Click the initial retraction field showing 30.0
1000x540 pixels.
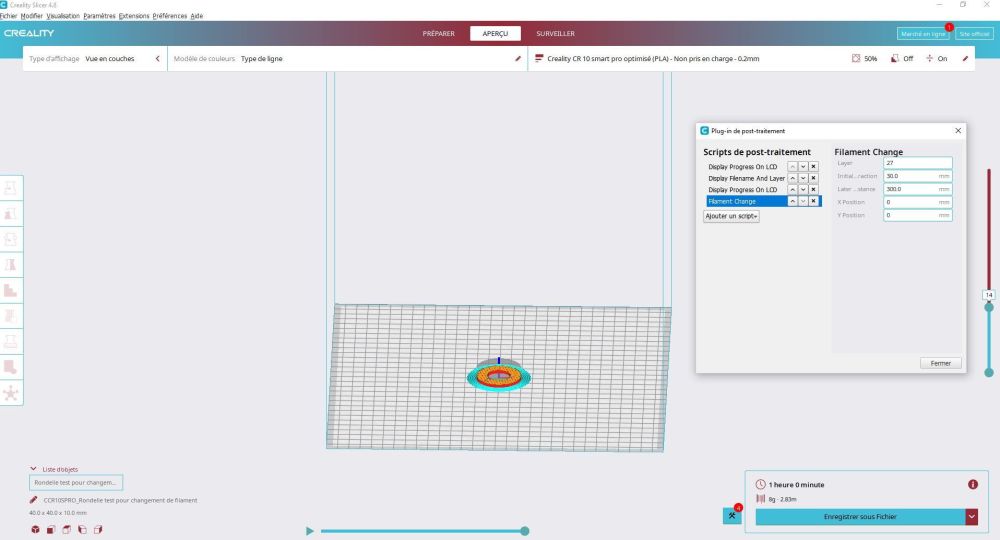[918, 176]
